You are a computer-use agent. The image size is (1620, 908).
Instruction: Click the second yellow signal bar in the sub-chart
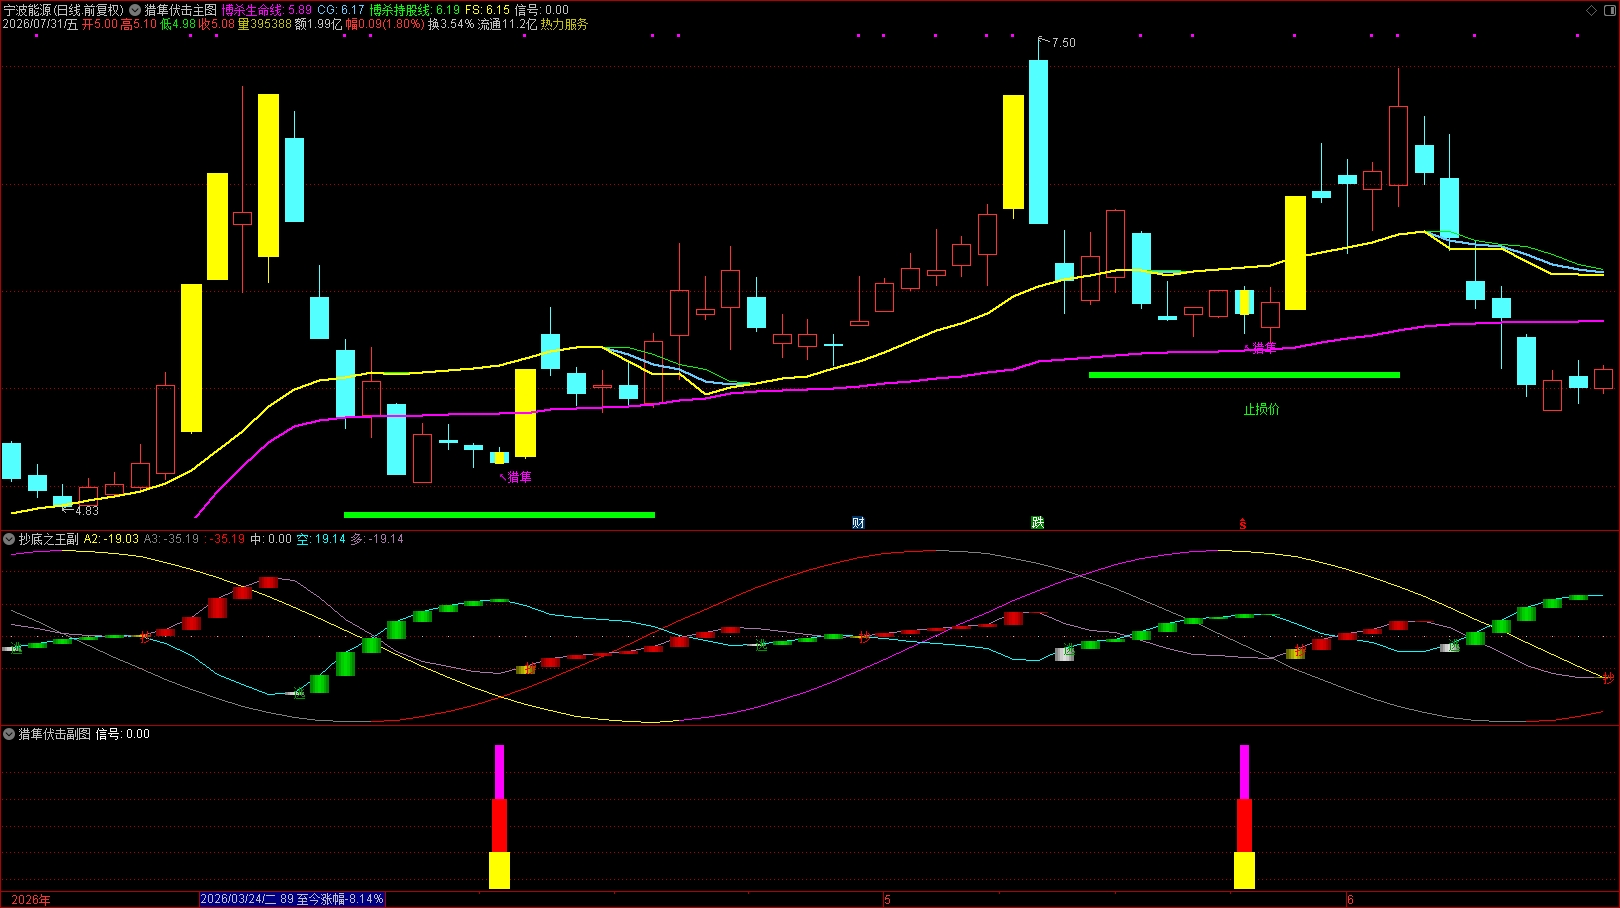pos(1244,870)
